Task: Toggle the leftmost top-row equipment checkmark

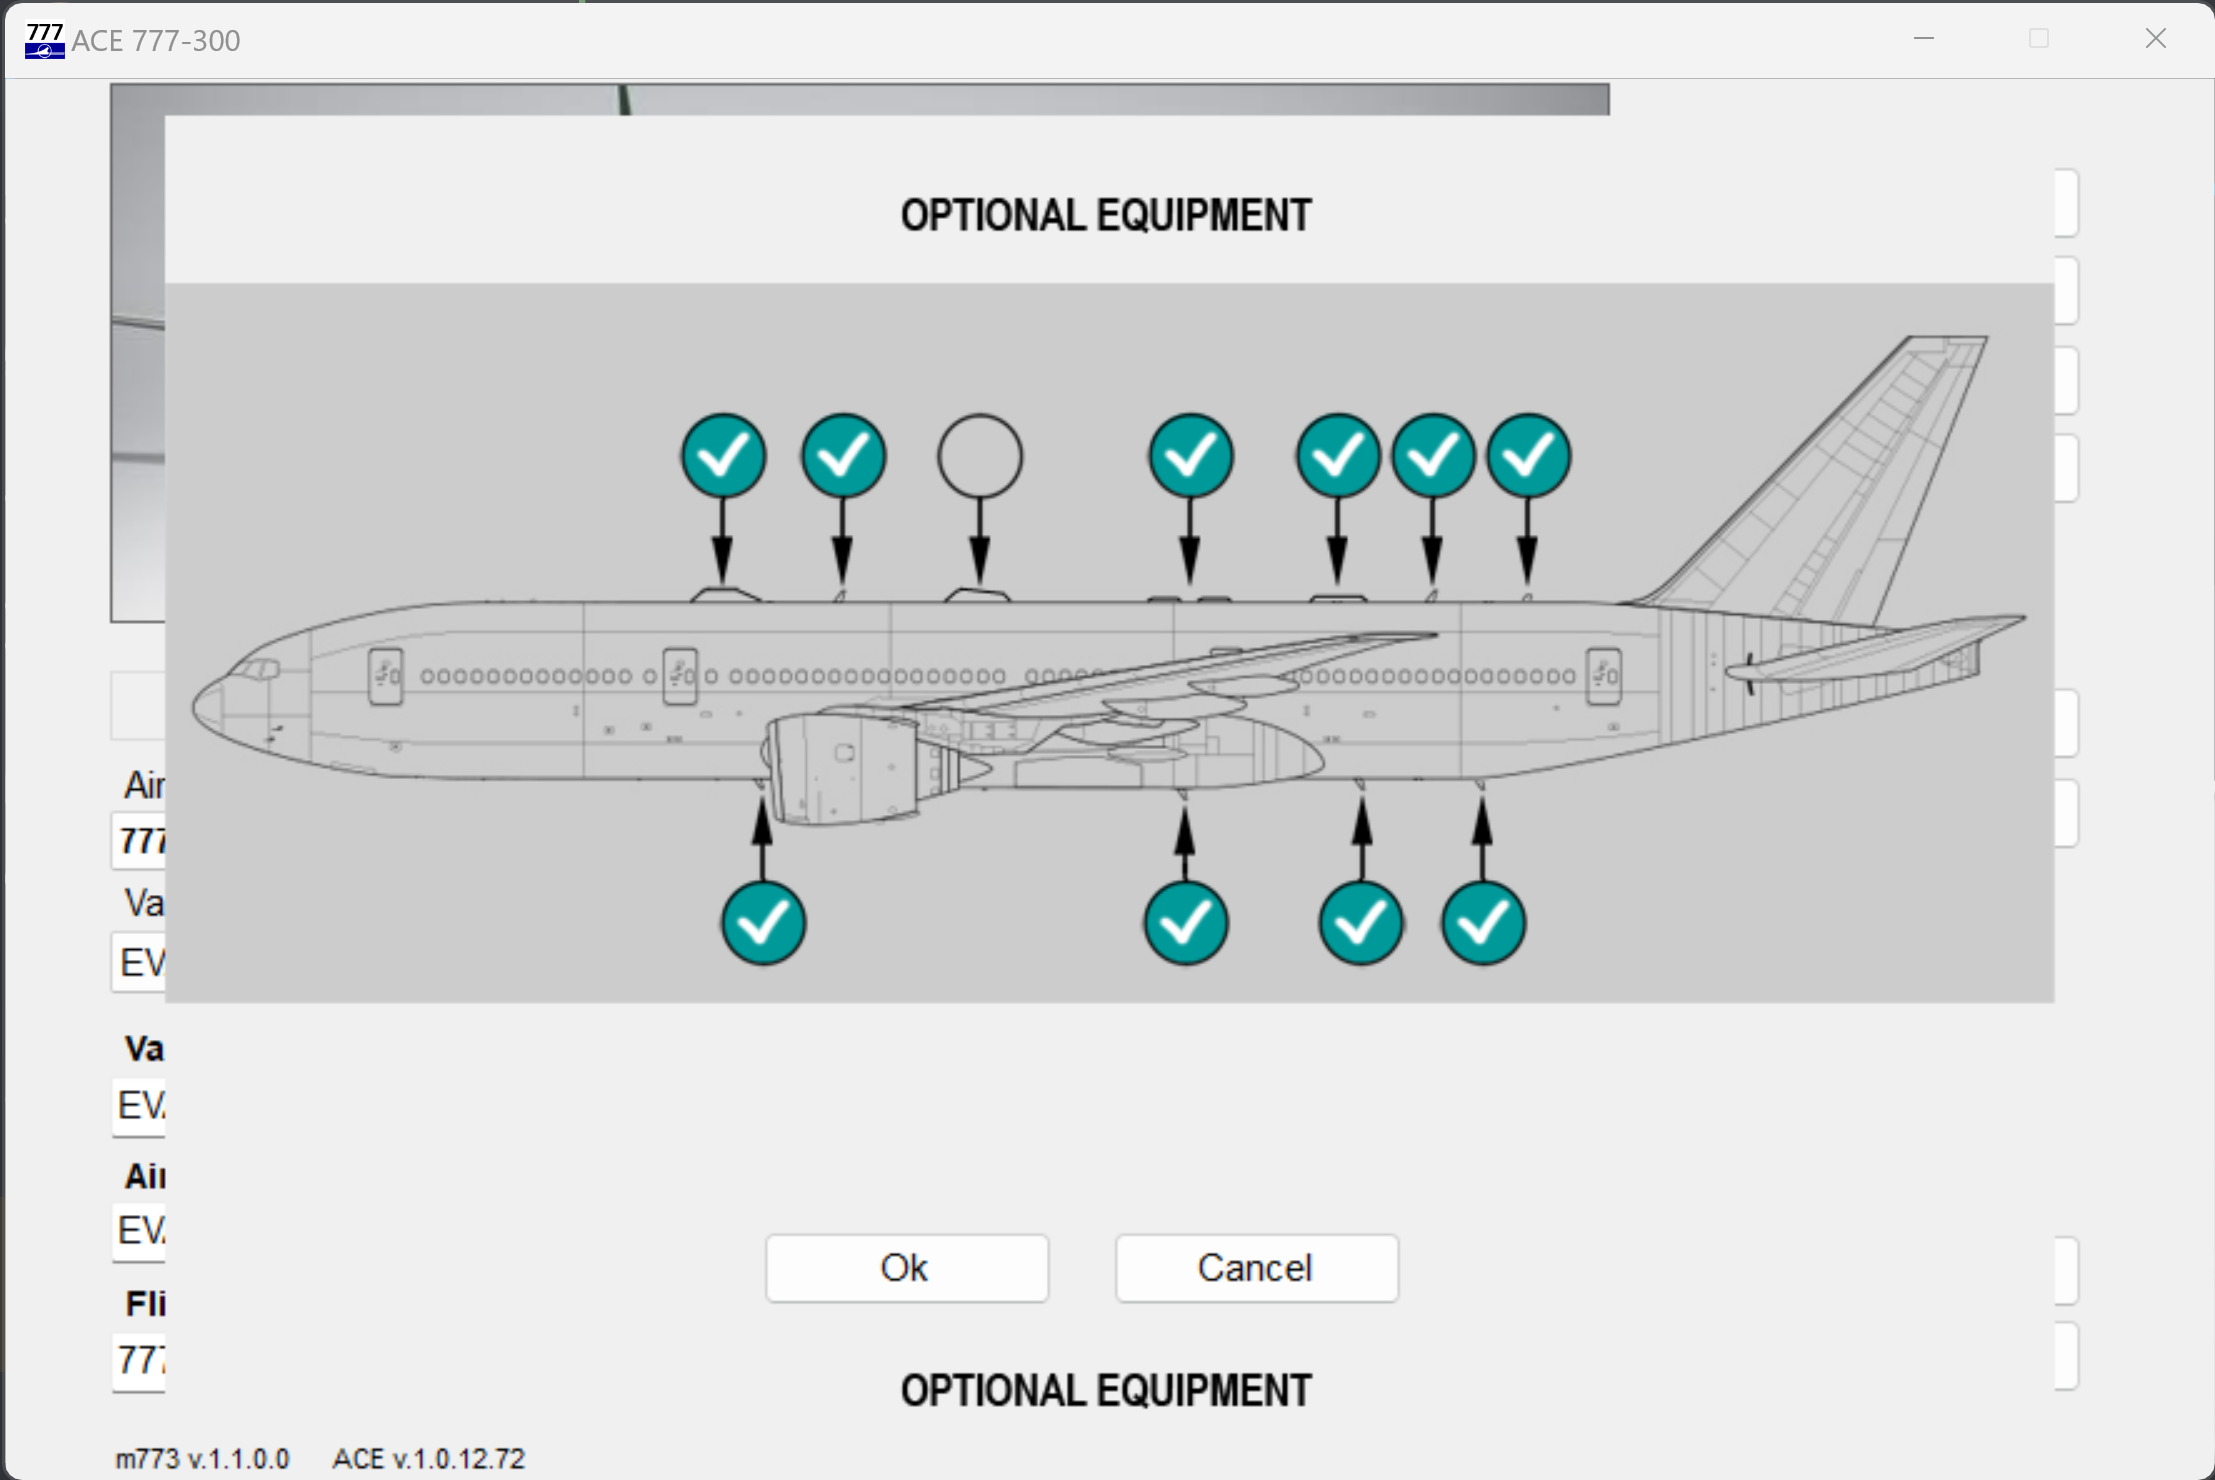Action: (x=723, y=456)
